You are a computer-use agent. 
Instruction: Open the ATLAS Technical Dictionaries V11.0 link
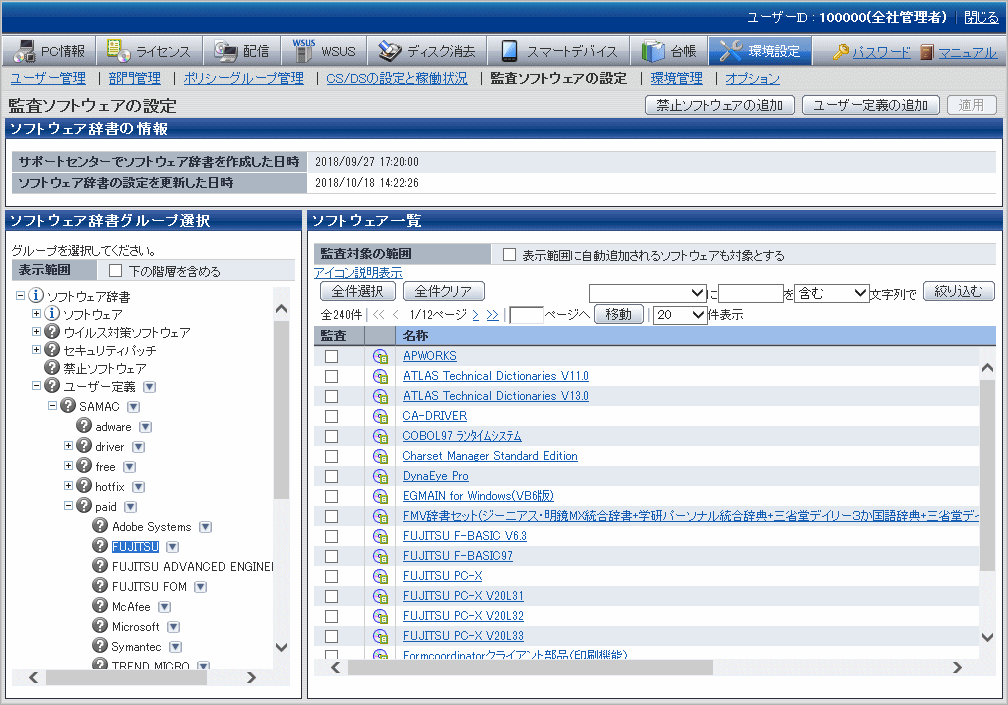(495, 376)
